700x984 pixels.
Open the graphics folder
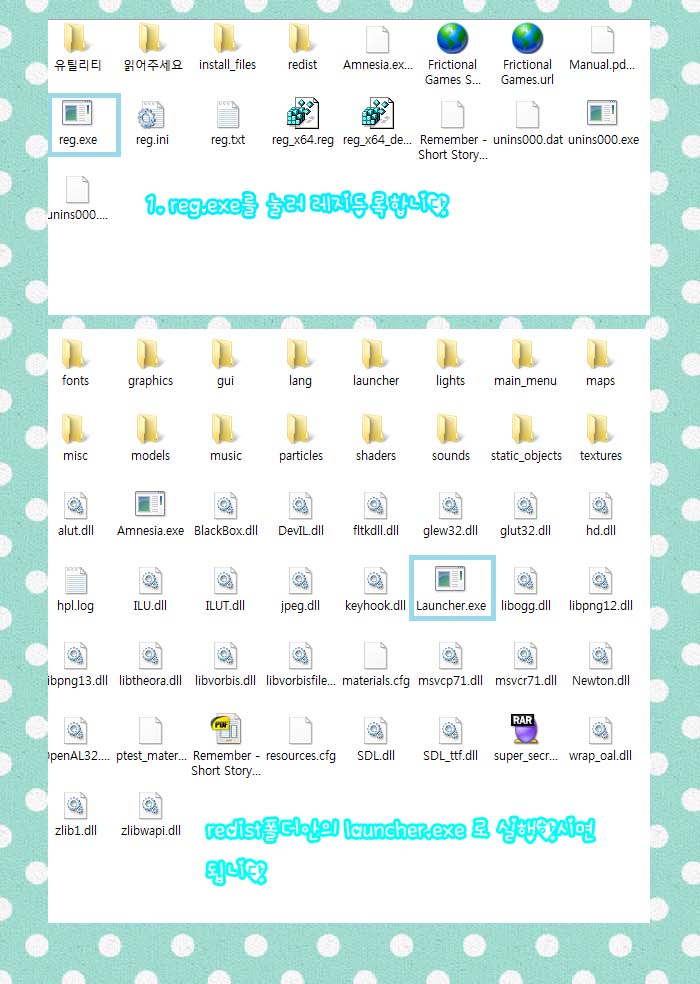click(149, 355)
